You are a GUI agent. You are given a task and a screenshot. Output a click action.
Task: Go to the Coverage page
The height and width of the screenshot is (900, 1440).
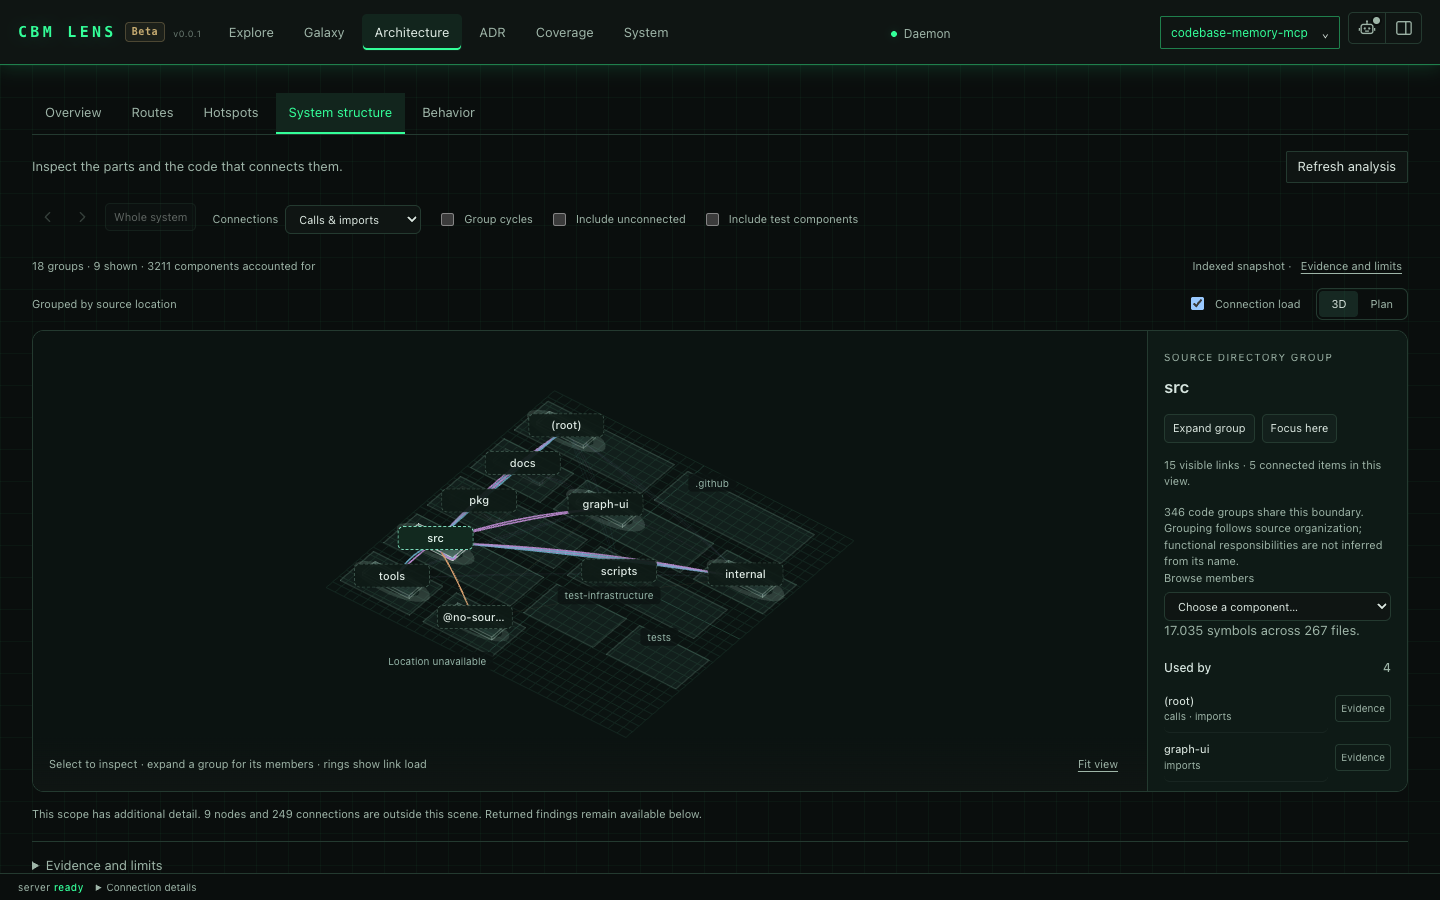click(x=565, y=32)
